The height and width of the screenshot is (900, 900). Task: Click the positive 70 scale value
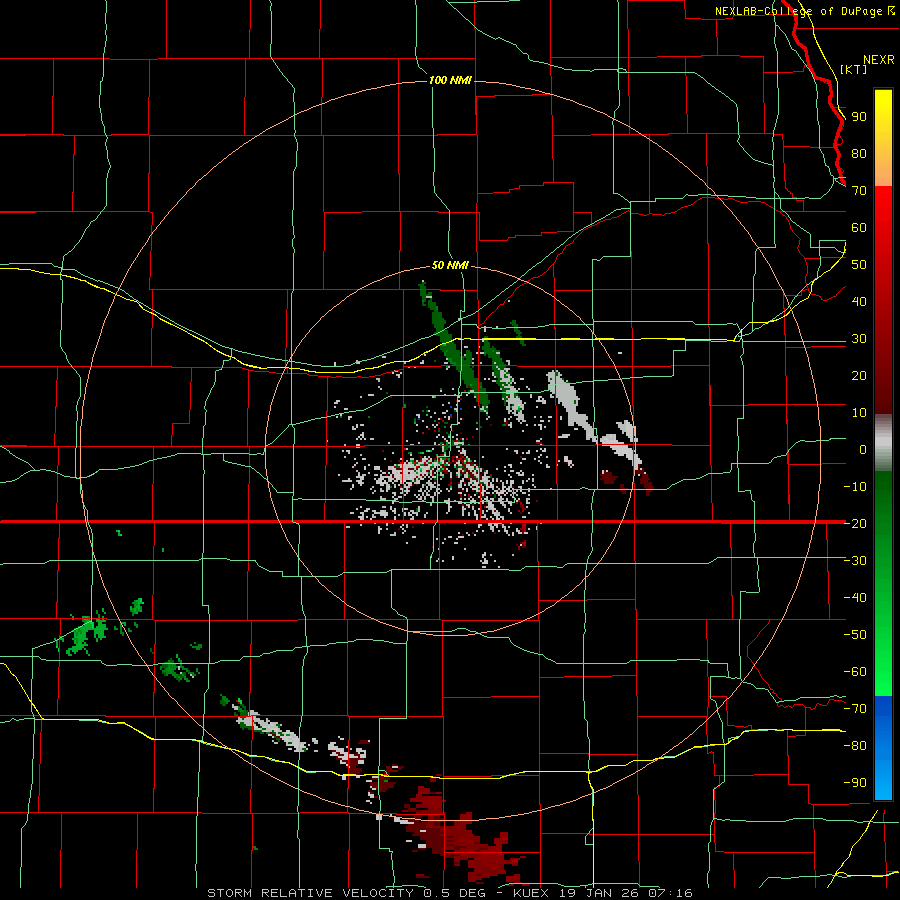point(859,191)
